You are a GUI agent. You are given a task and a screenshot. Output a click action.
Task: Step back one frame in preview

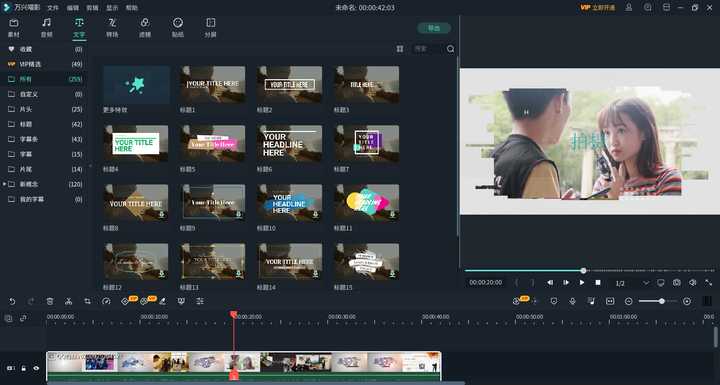(x=550, y=283)
